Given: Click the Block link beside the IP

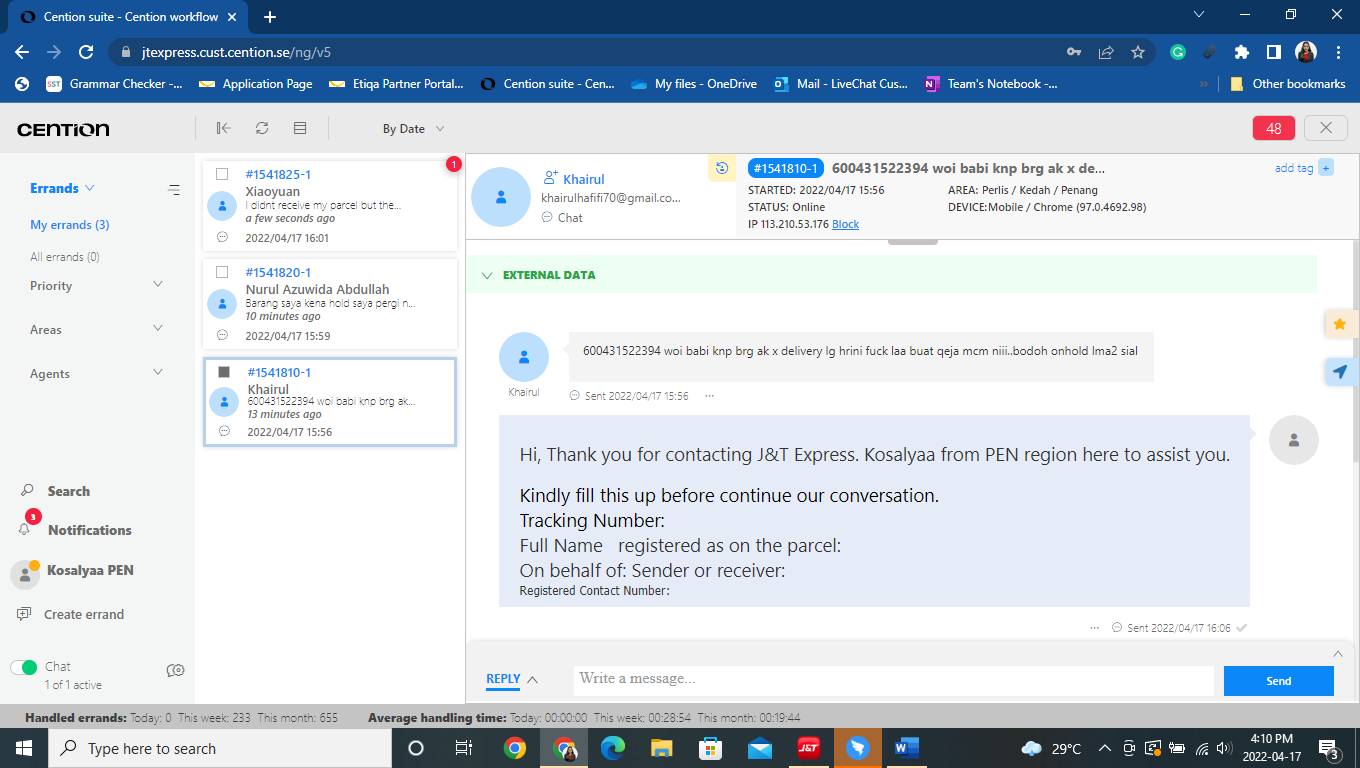Looking at the screenshot, I should coord(845,224).
